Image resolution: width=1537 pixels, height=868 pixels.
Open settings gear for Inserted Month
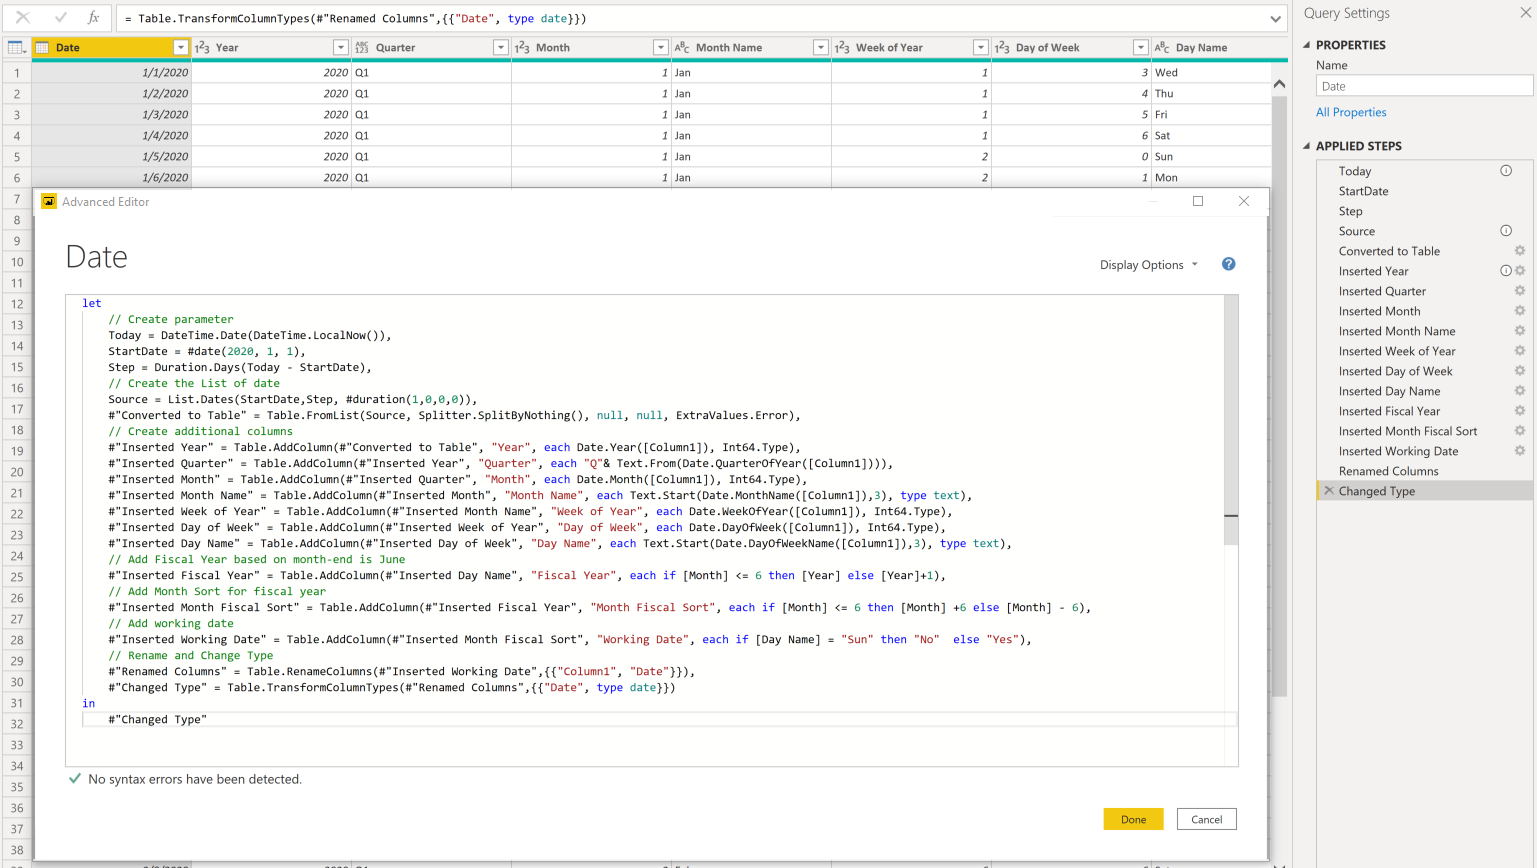tap(1520, 311)
